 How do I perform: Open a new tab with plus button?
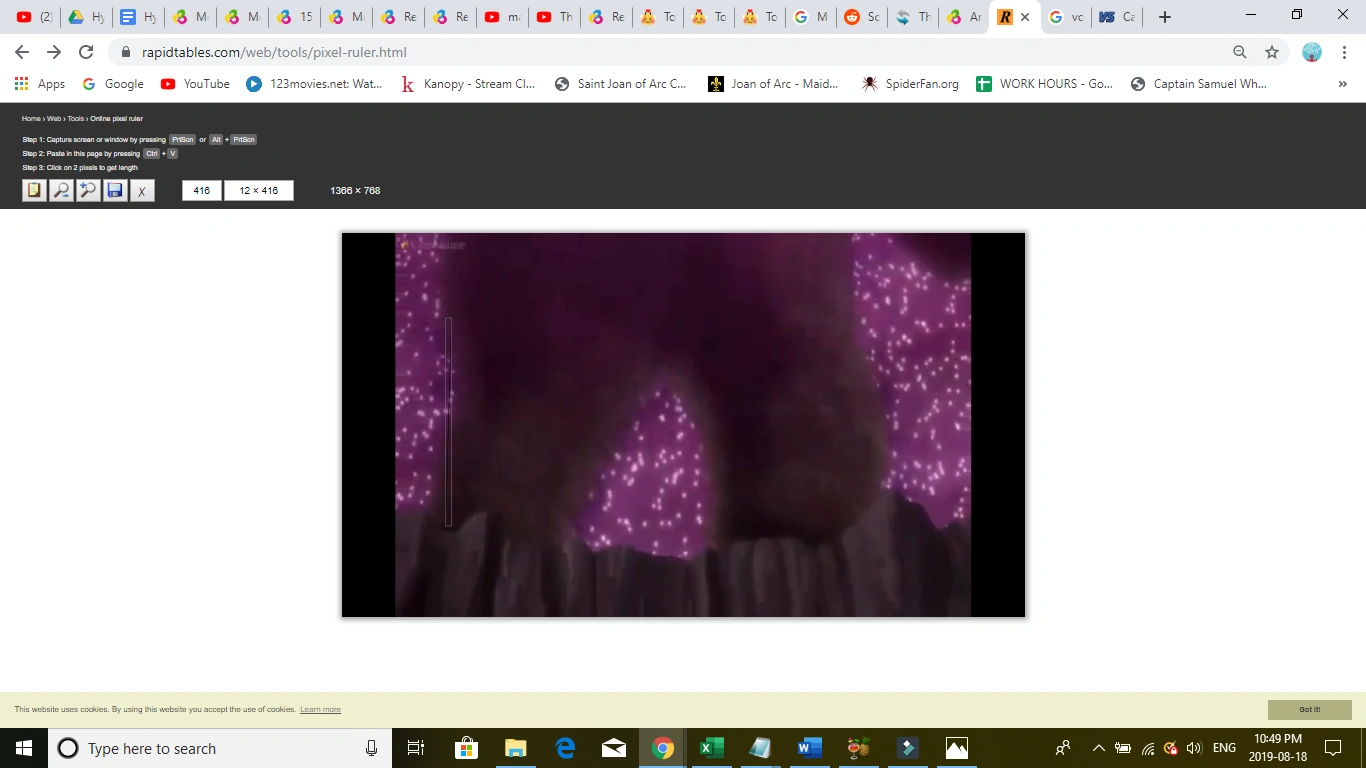1164,17
